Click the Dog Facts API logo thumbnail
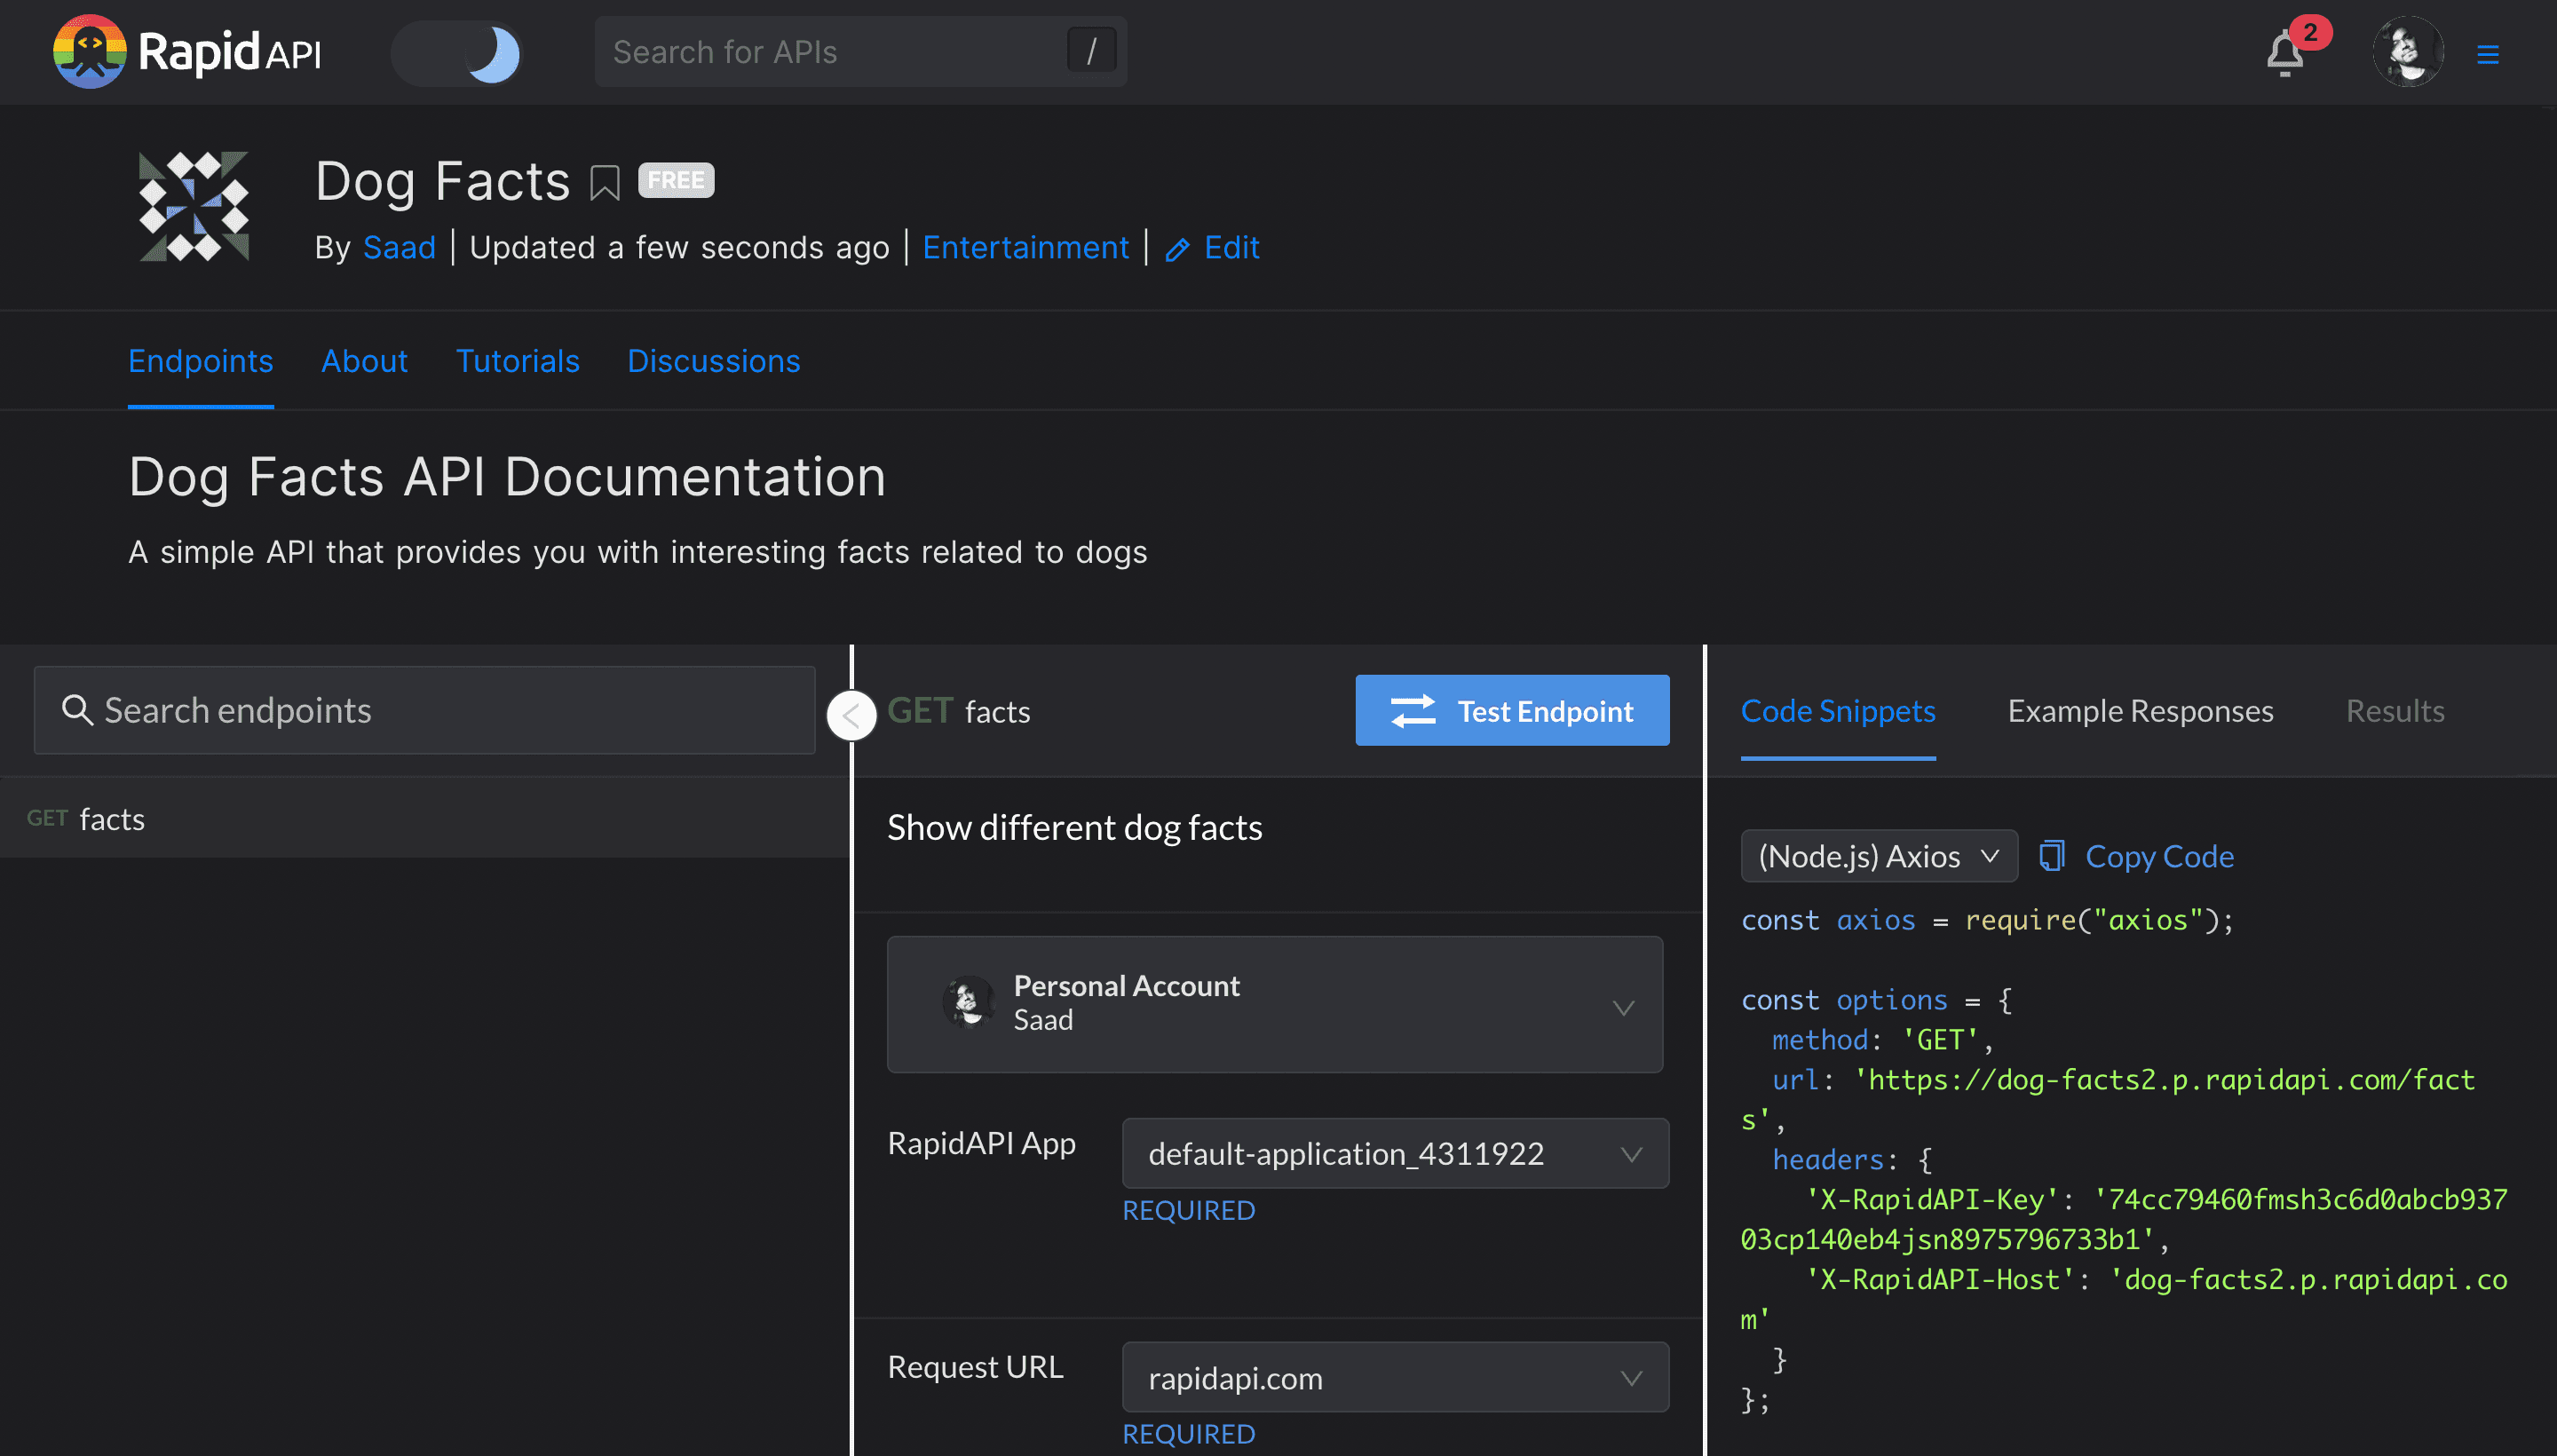The height and width of the screenshot is (1456, 2557). pos(194,207)
